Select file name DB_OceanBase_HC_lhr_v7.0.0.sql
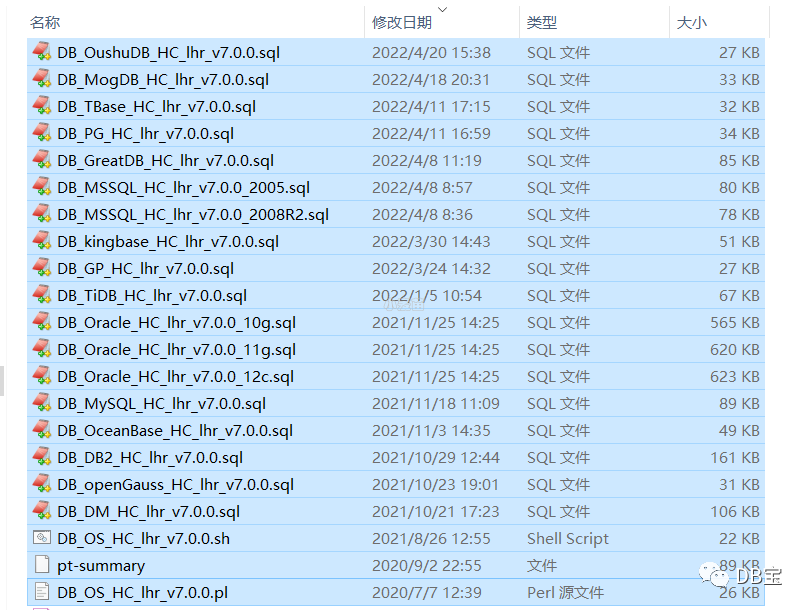The image size is (808, 610). pyautogui.click(x=175, y=431)
